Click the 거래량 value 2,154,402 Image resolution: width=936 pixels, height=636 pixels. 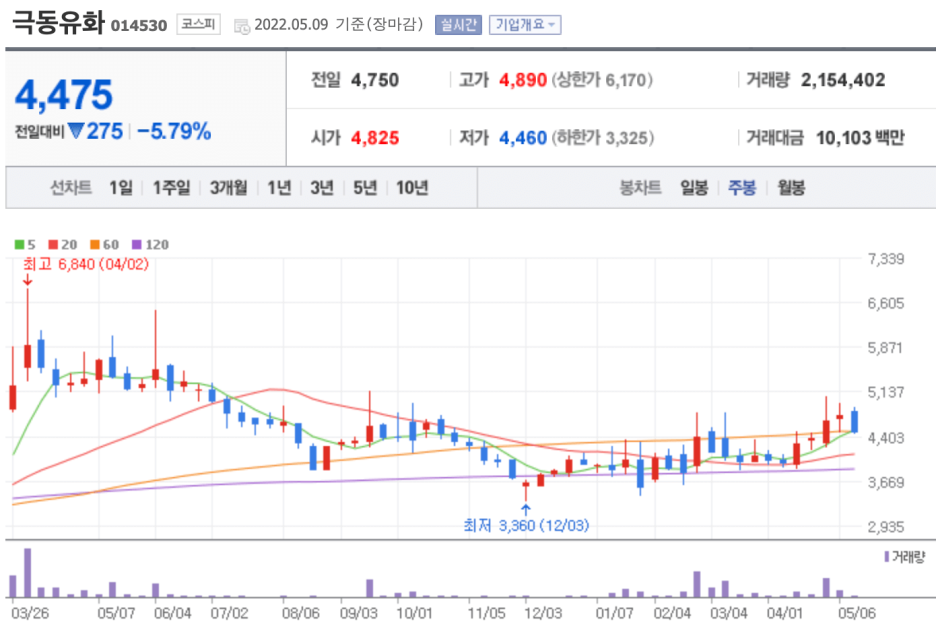[x=843, y=80]
